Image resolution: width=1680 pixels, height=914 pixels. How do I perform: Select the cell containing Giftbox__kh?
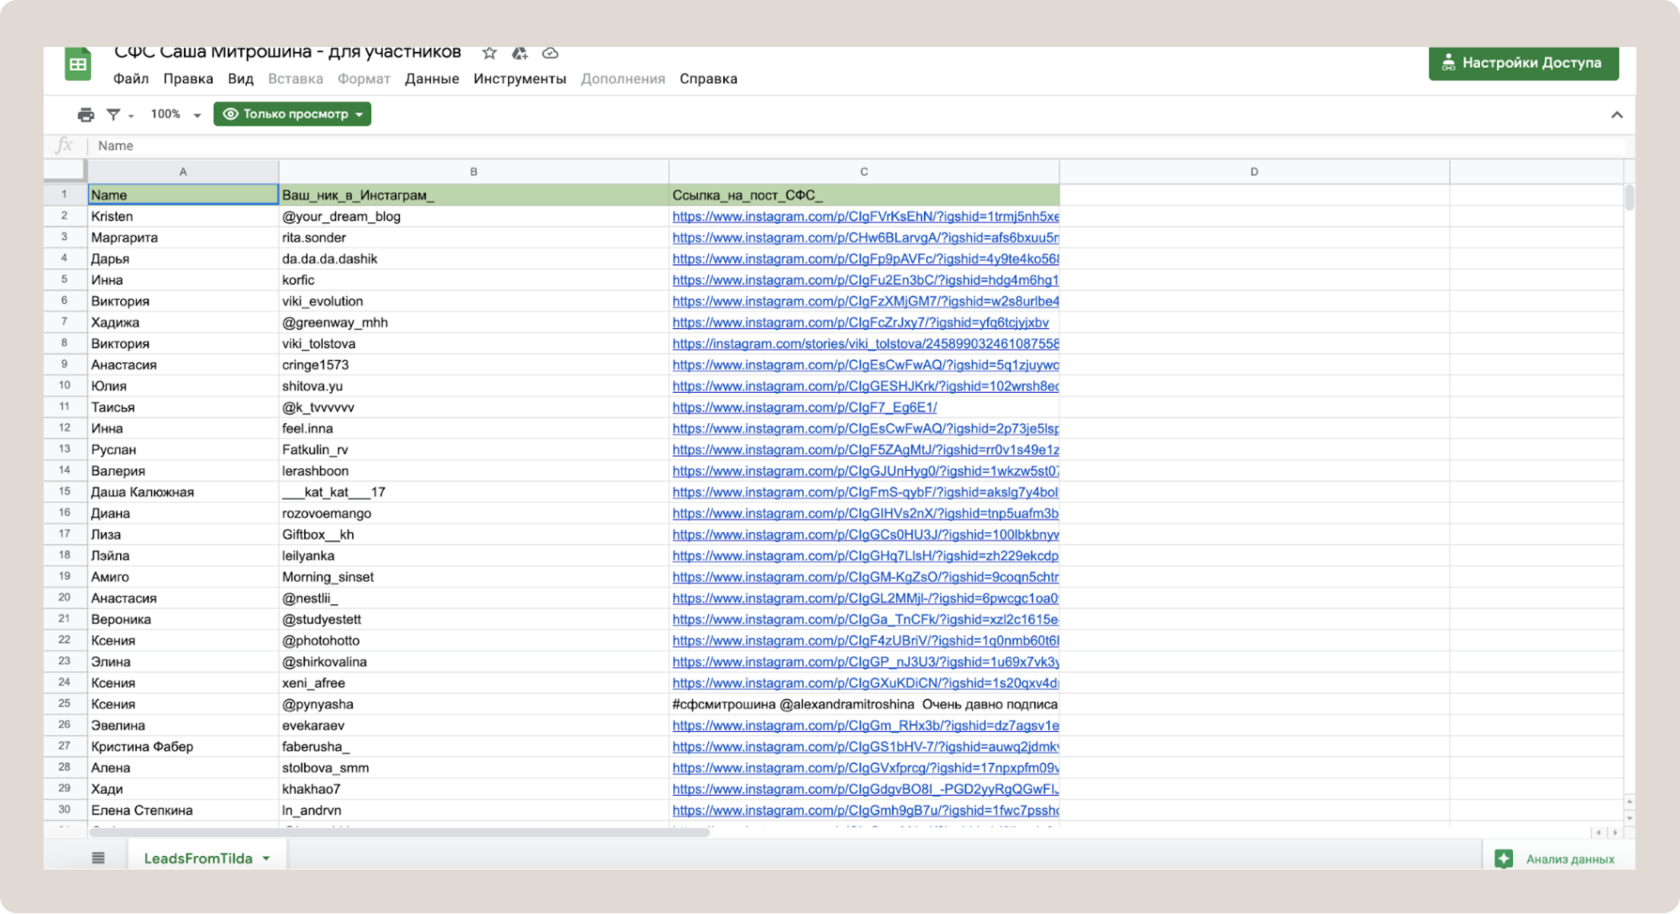(x=474, y=535)
